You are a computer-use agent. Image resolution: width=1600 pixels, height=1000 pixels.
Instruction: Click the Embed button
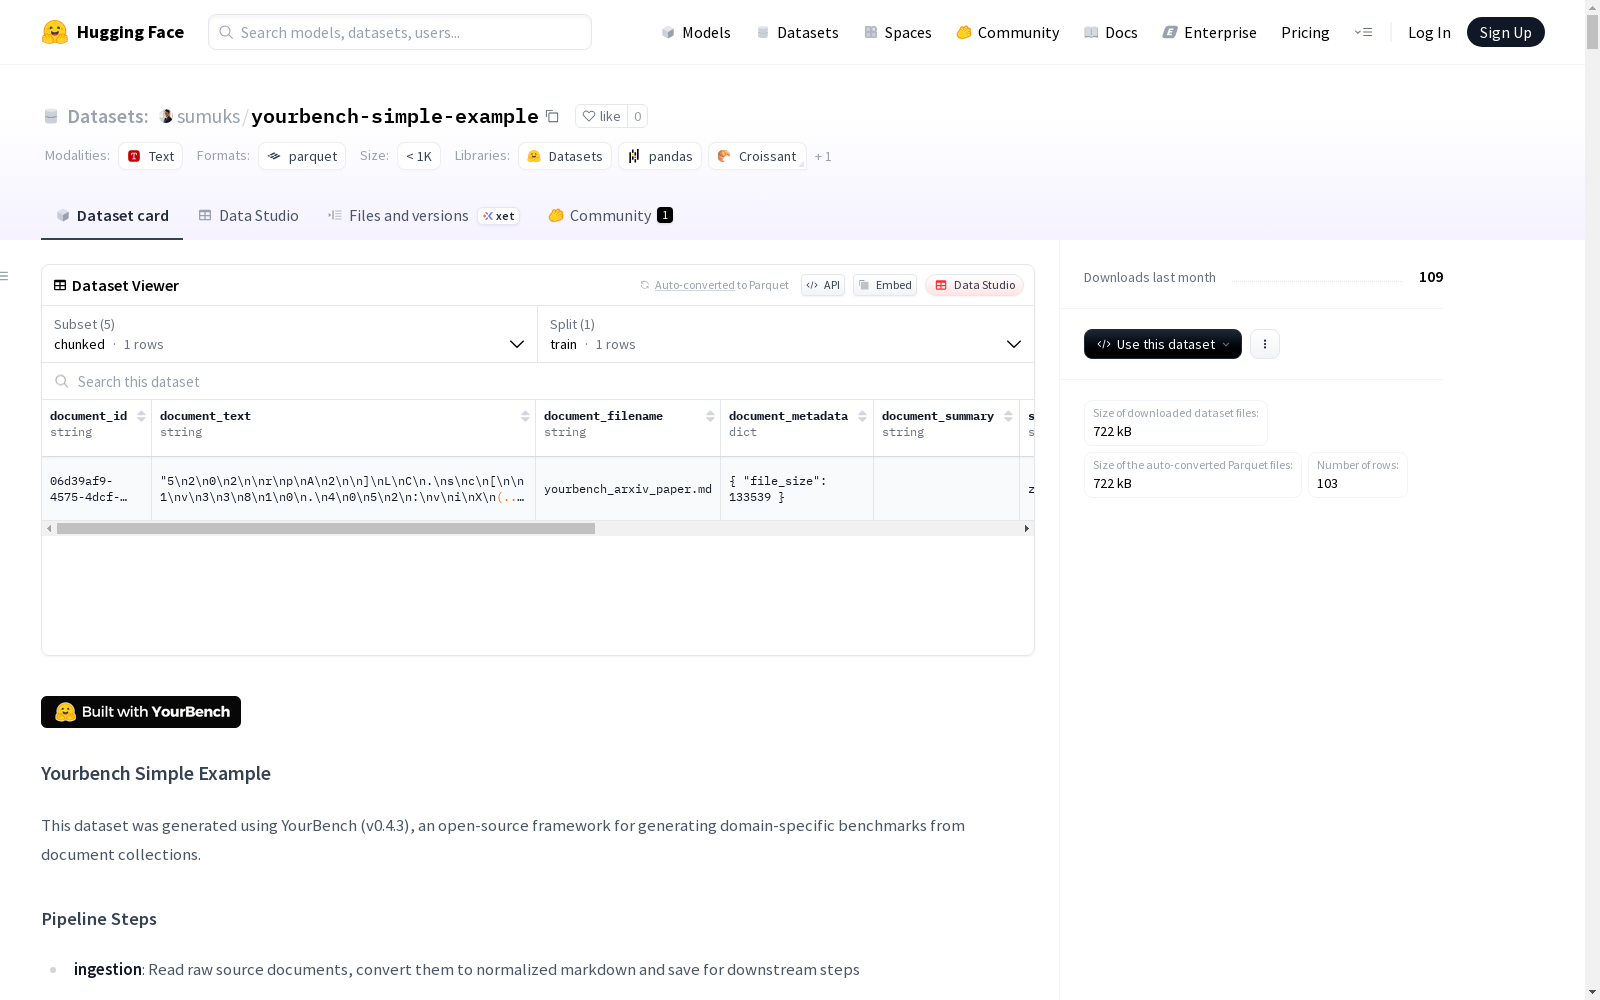coord(885,285)
